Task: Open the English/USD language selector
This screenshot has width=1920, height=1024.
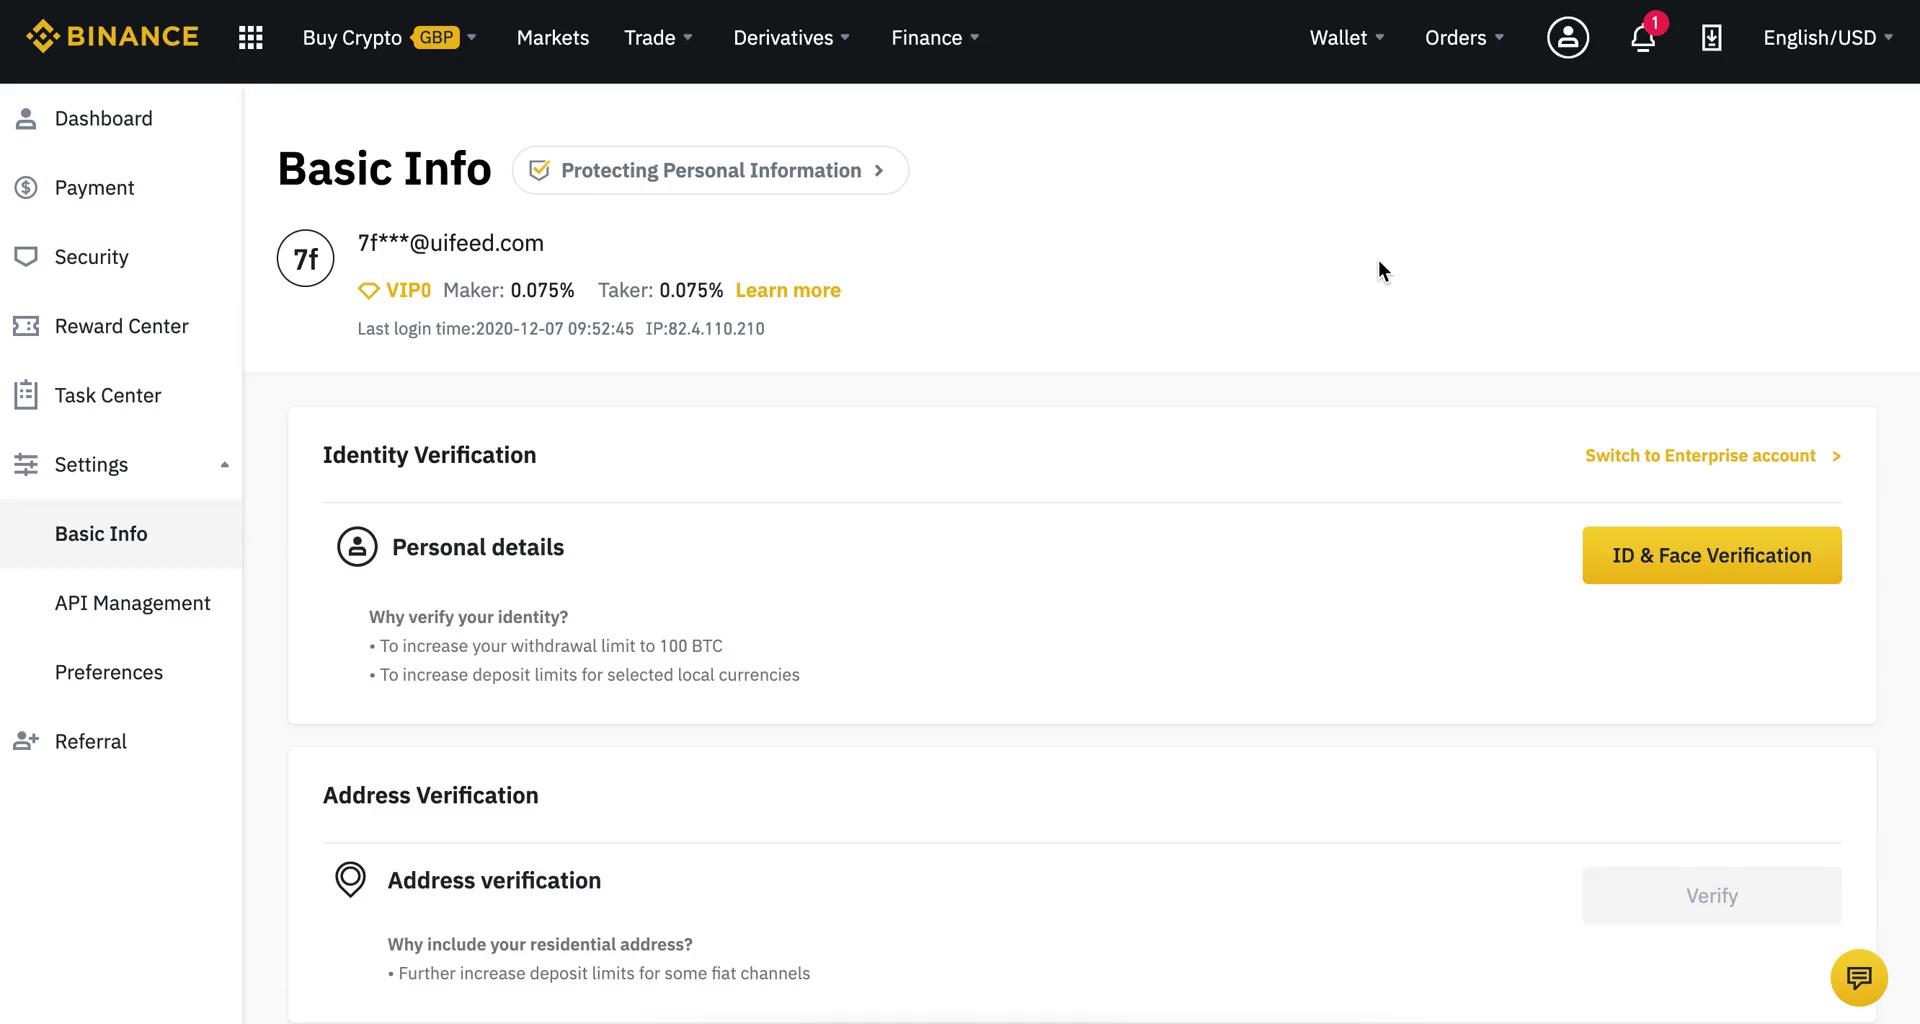Action: [1828, 38]
